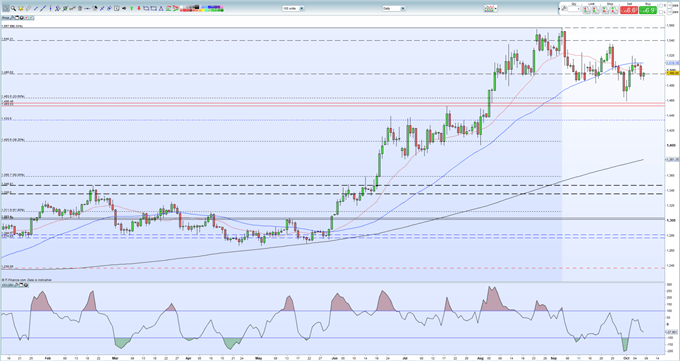Pick the triangle shape drawing tool
The height and width of the screenshot is (361, 680).
[161, 9]
